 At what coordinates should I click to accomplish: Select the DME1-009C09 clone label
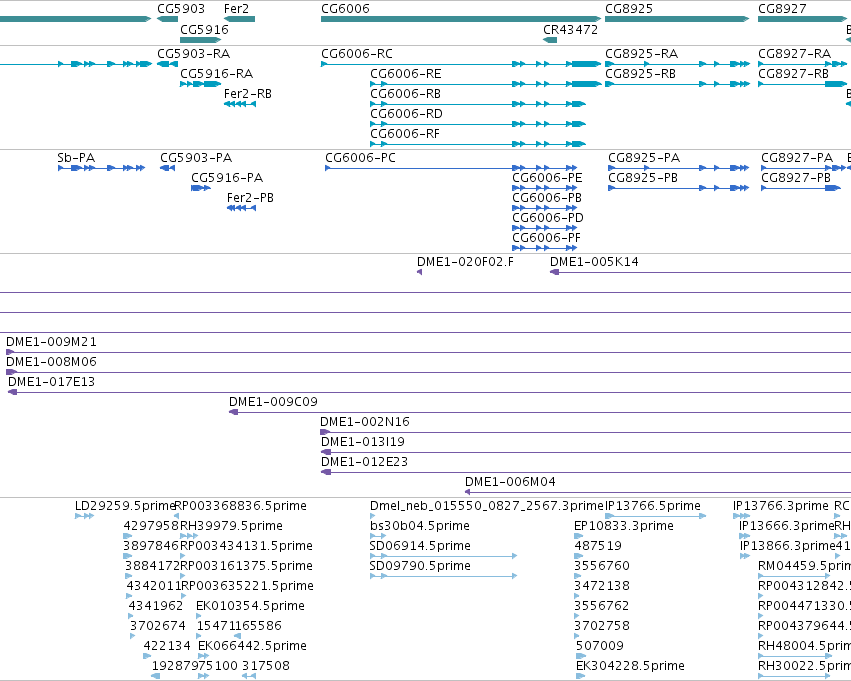pos(273,402)
